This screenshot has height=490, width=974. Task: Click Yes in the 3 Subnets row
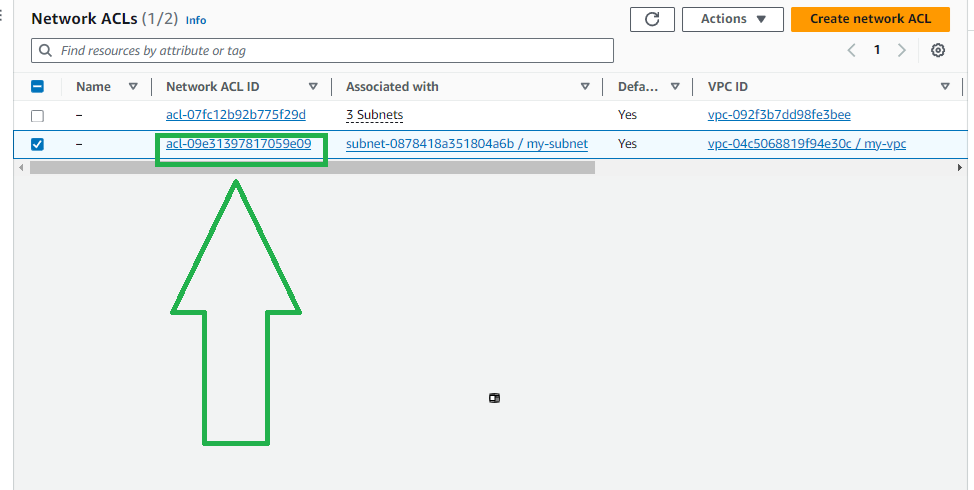point(627,115)
